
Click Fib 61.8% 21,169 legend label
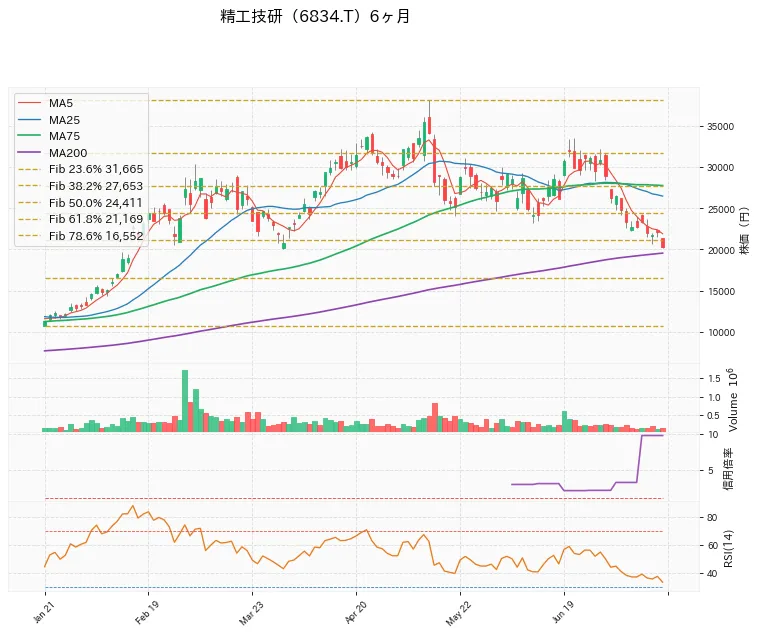point(96,219)
